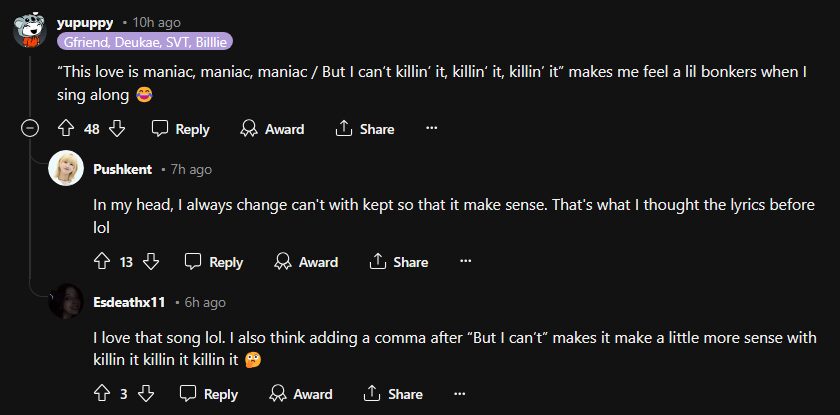The image size is (840, 415).
Task: Reply to Pushkent's comment
Action: 214,262
